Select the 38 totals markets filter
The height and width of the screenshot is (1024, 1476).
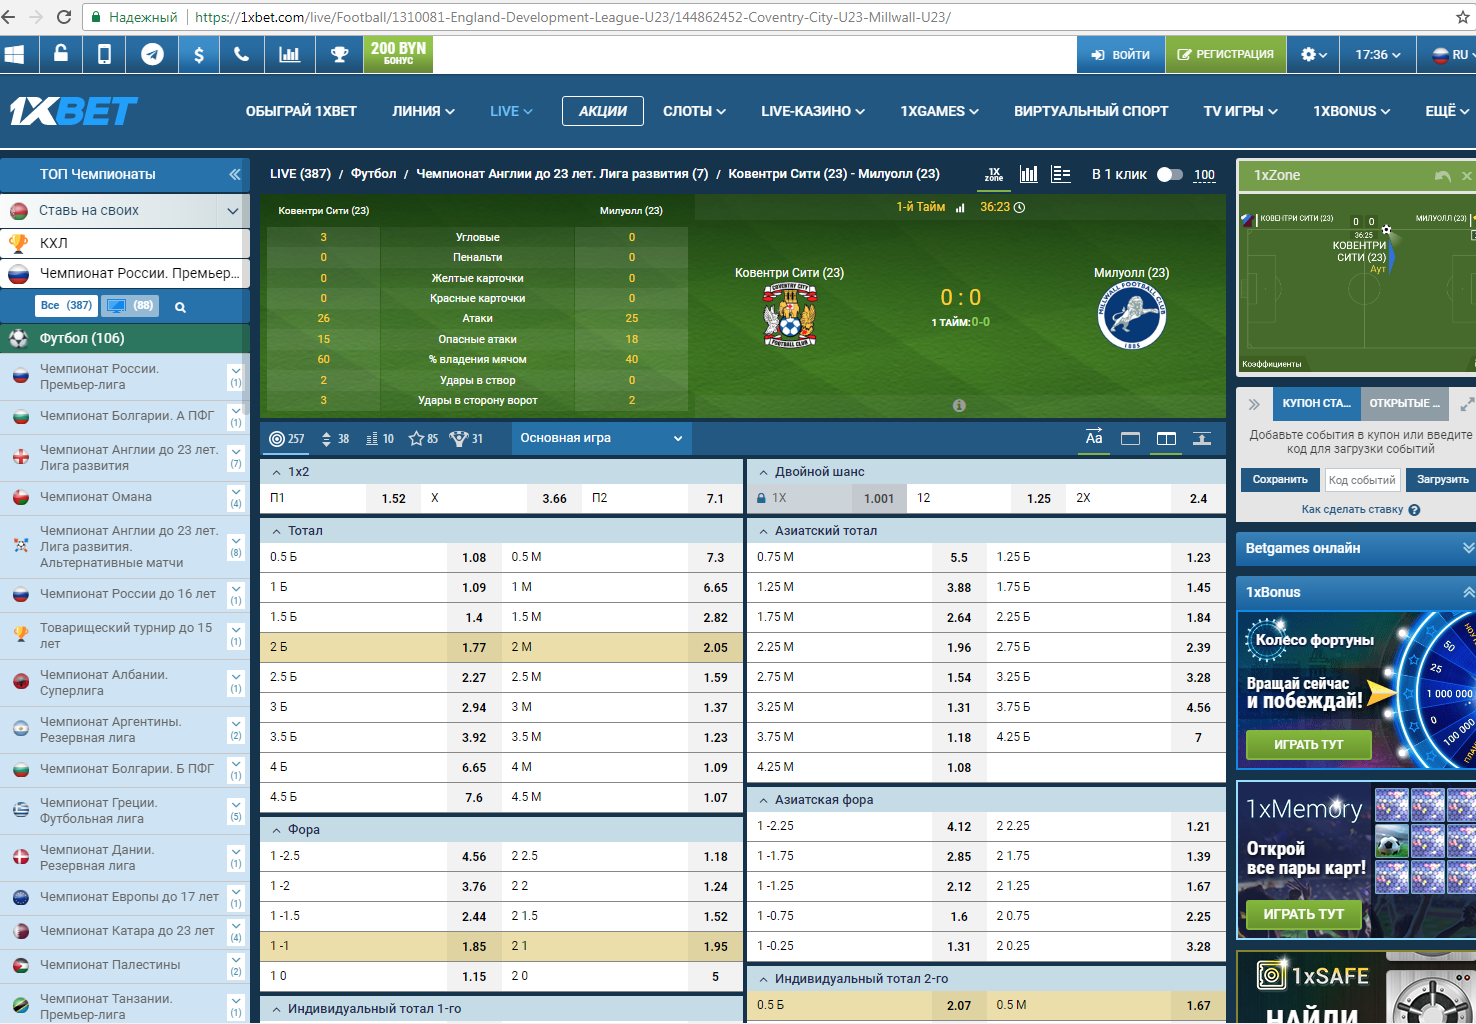[x=335, y=438]
